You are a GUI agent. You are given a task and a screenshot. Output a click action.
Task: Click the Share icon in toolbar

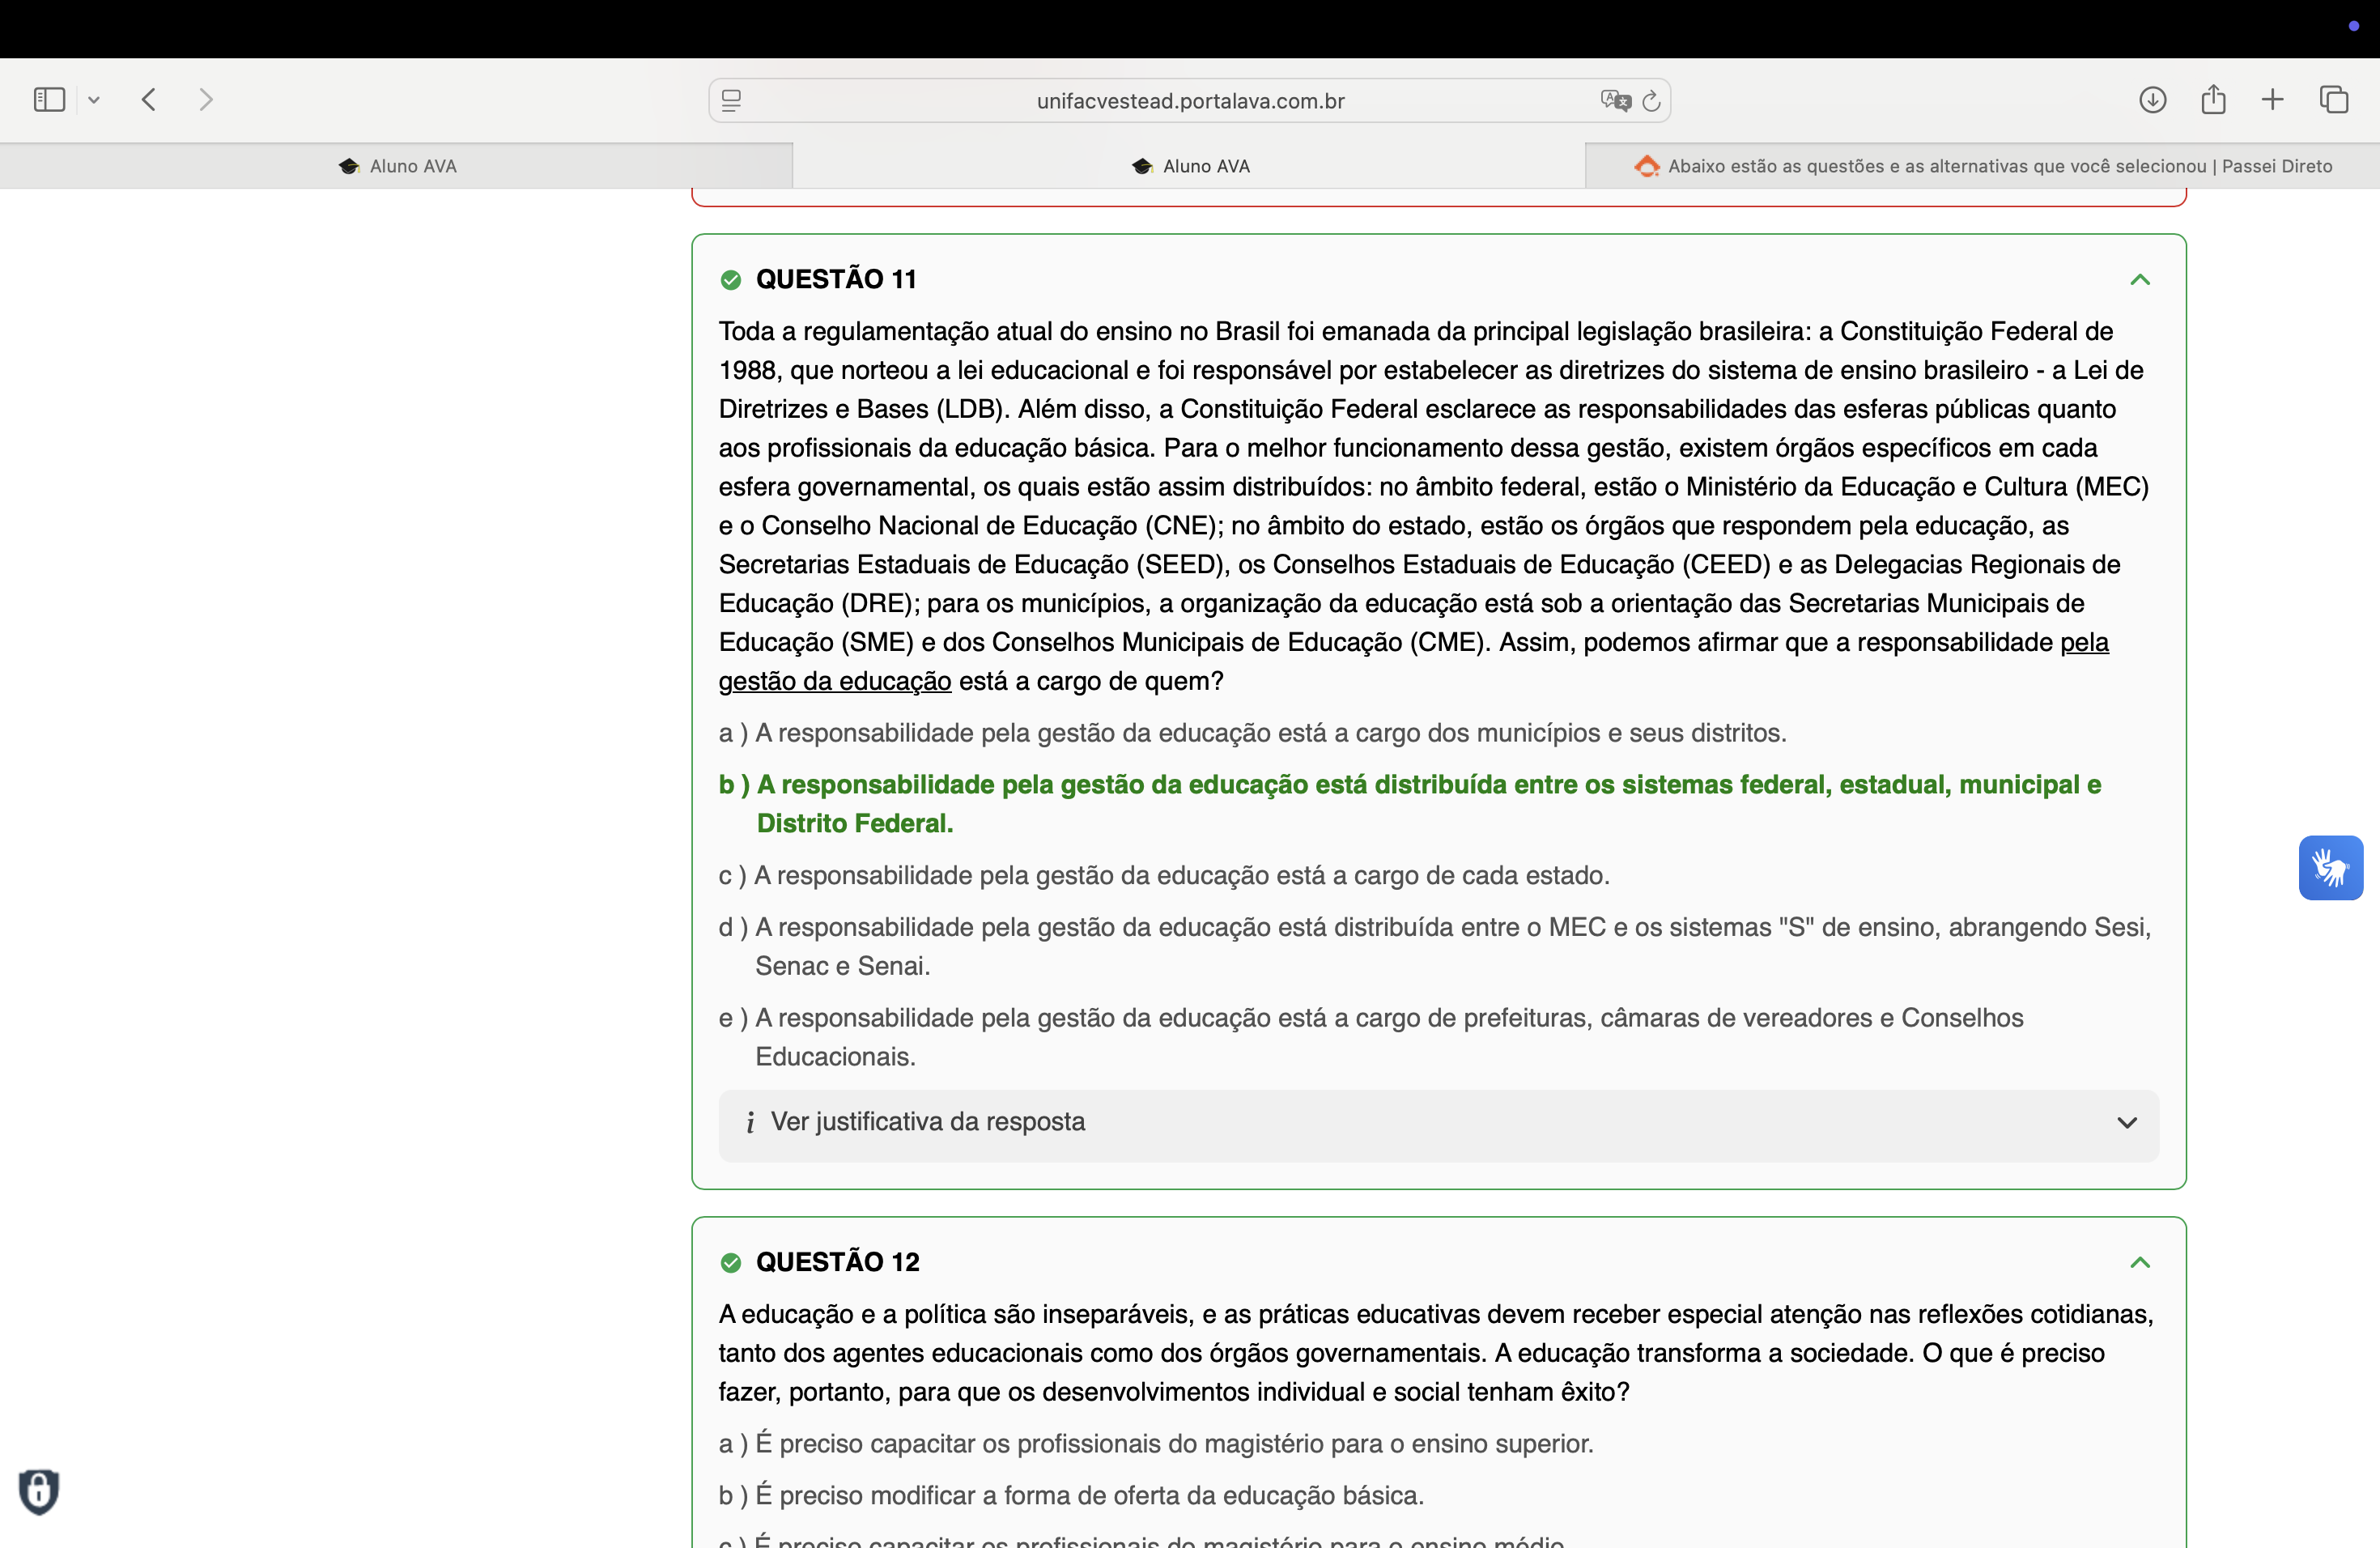tap(2213, 100)
